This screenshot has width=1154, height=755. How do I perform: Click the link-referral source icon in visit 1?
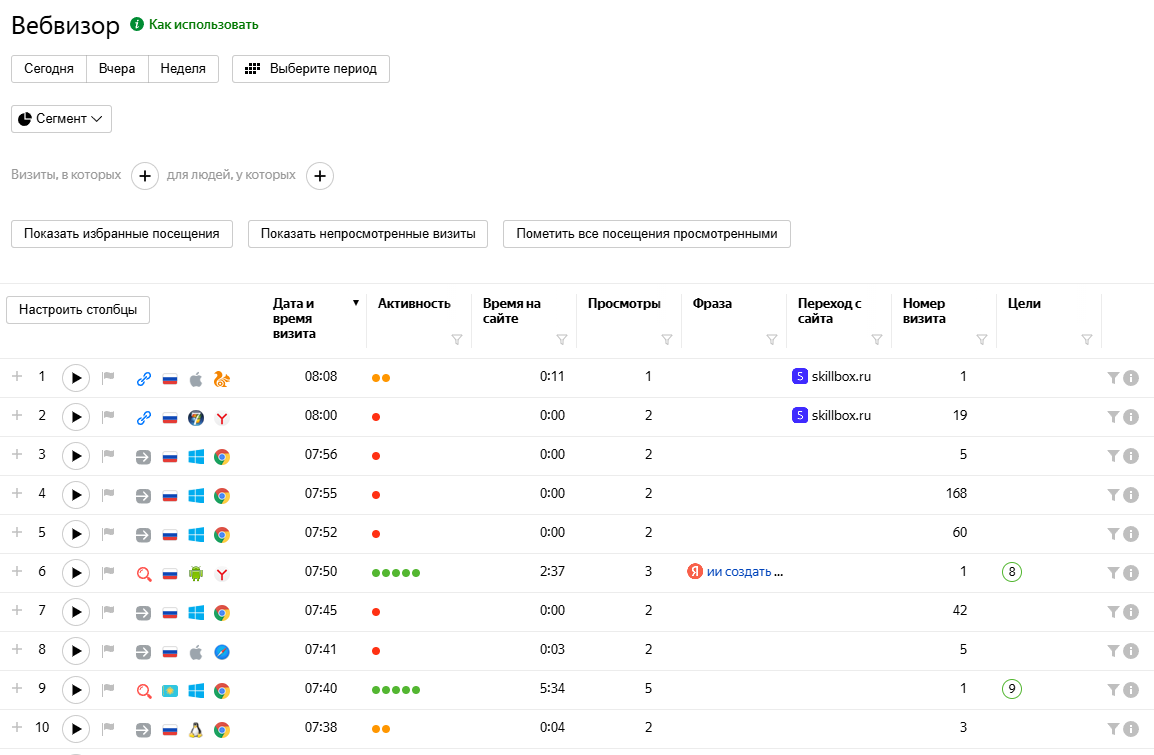(144, 379)
